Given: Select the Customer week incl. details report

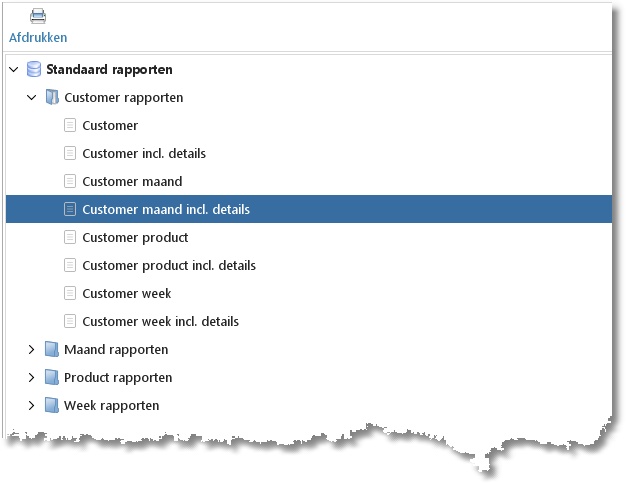Looking at the screenshot, I should [160, 322].
